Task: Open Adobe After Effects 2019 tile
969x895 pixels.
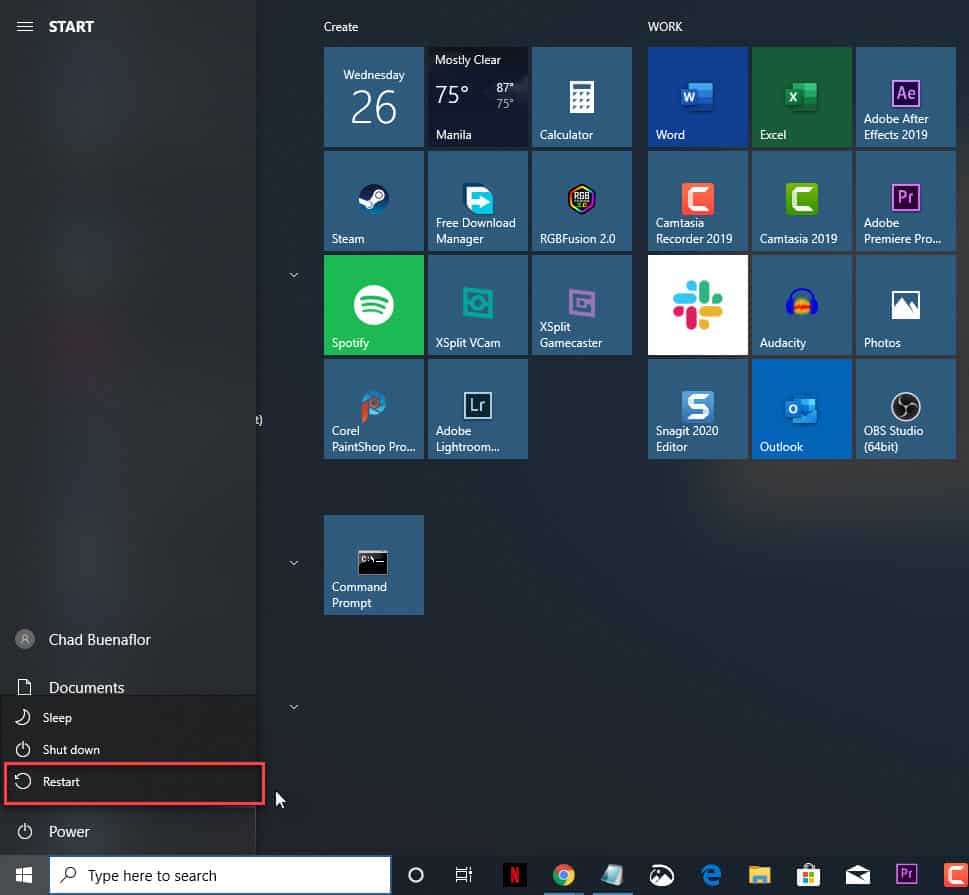Action: click(x=905, y=96)
